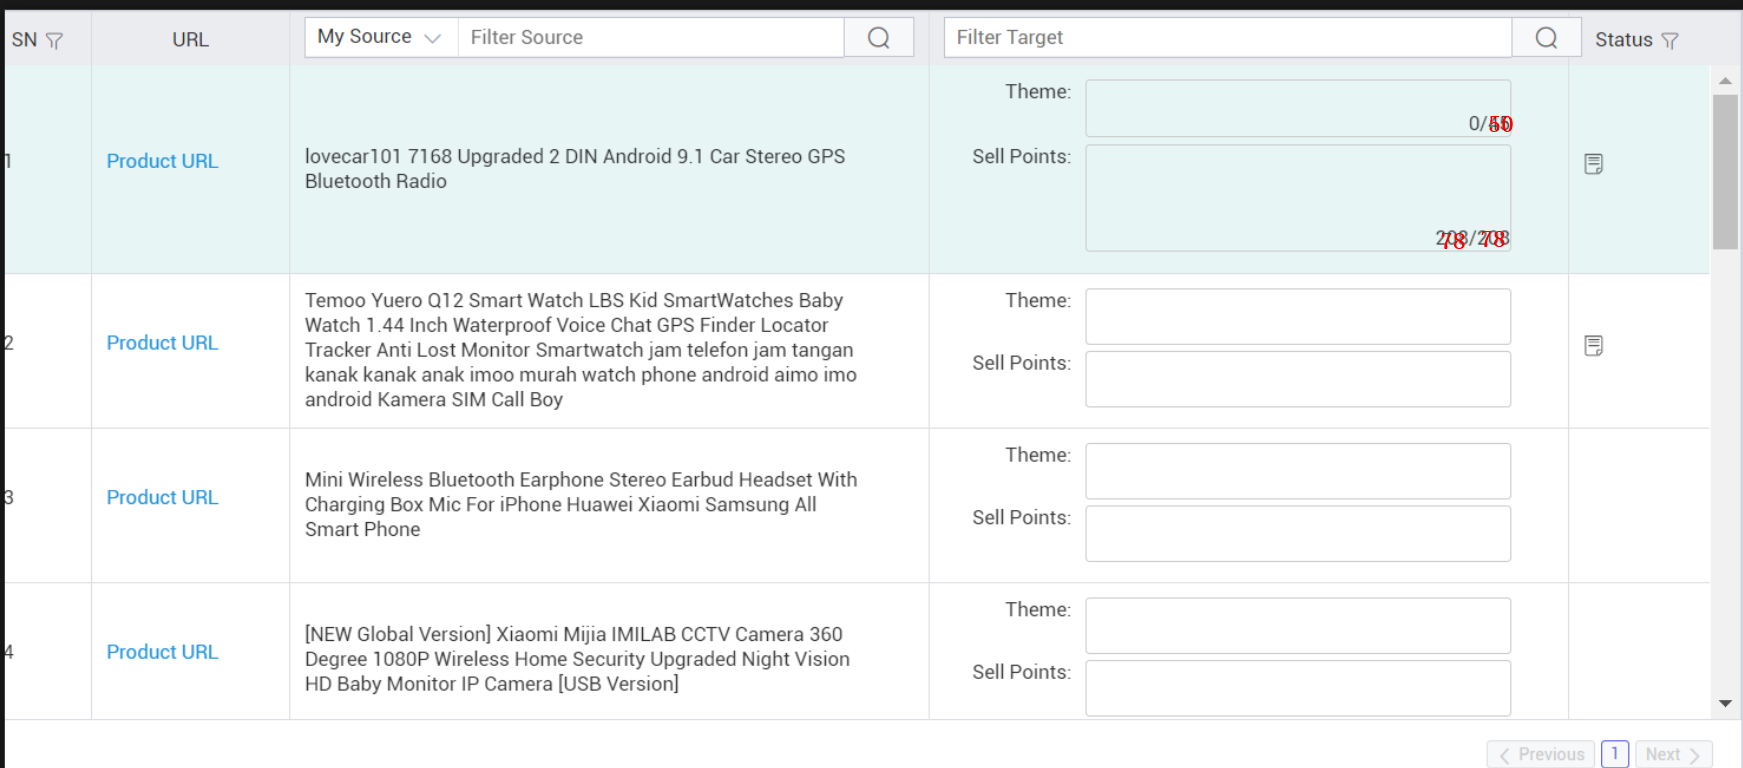Image resolution: width=1743 pixels, height=768 pixels.
Task: Open Product URL link for lovecar101 stereo
Action: click(162, 161)
